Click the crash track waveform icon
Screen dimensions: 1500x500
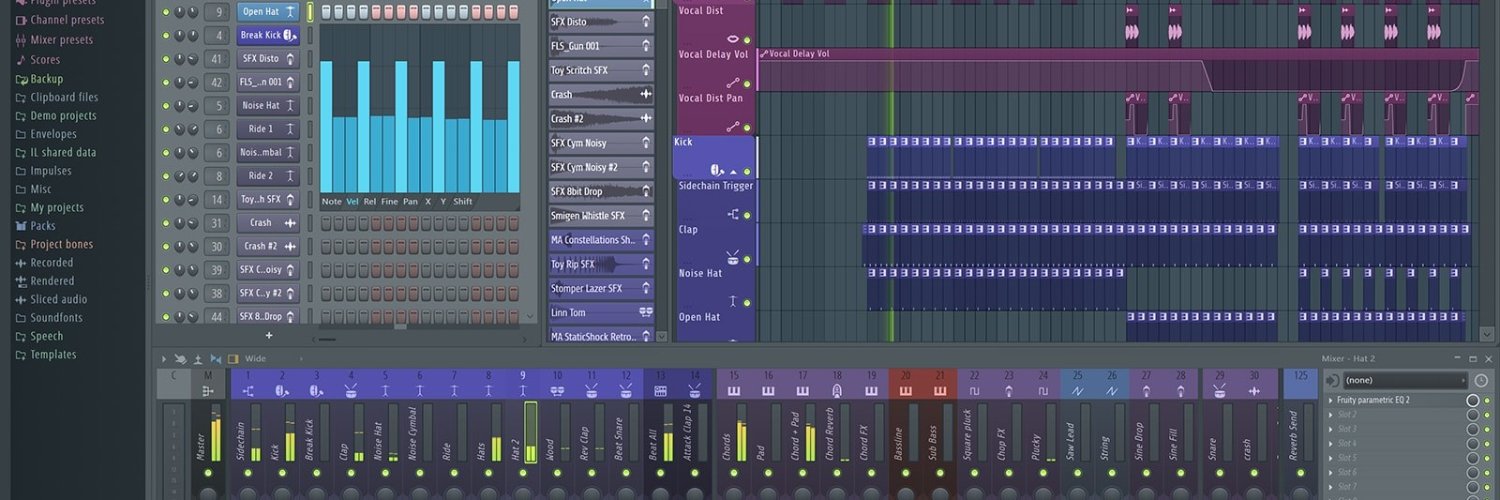1253,390
